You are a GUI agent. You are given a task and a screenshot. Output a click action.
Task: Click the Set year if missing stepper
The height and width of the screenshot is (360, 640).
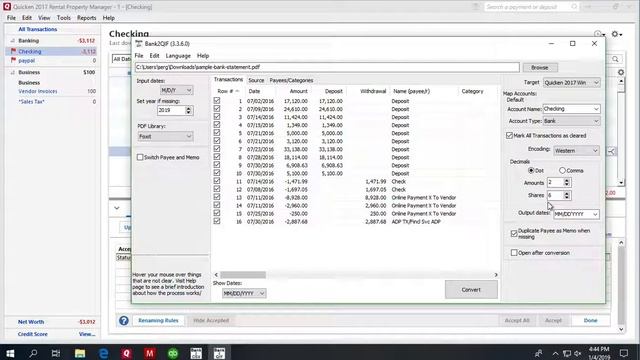[188, 110]
